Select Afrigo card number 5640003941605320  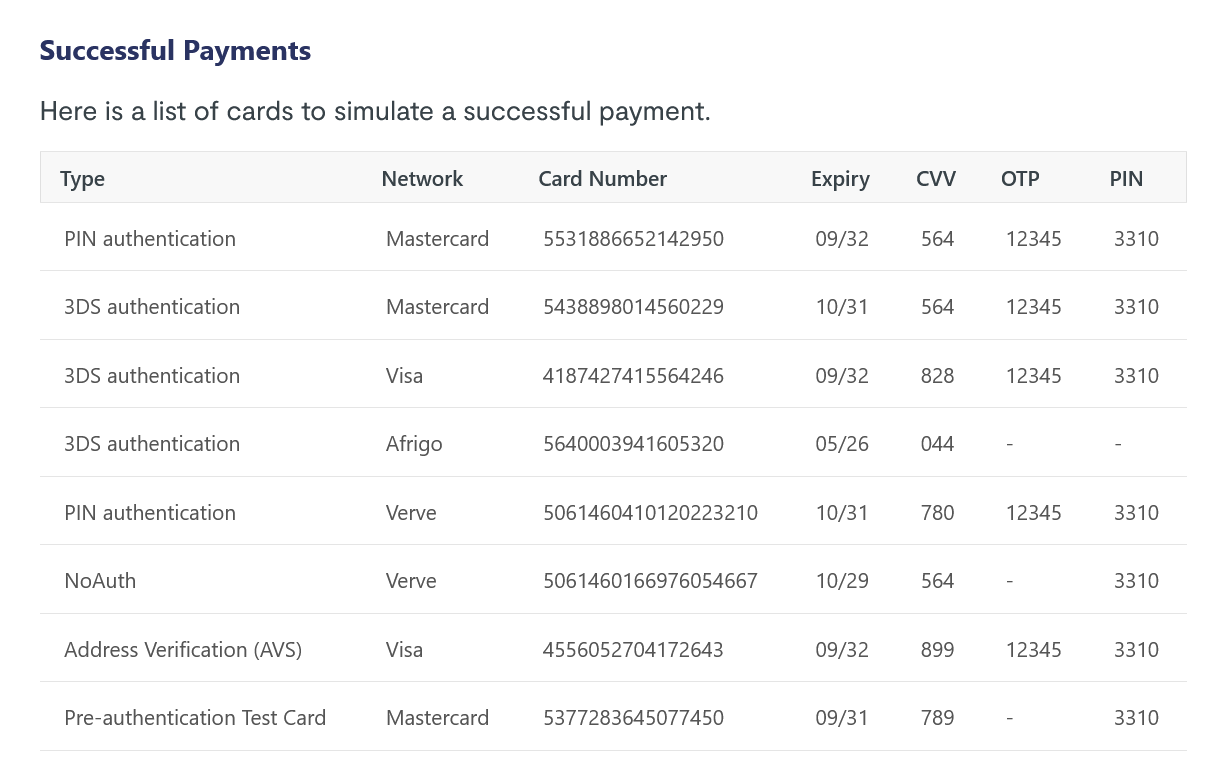click(633, 444)
